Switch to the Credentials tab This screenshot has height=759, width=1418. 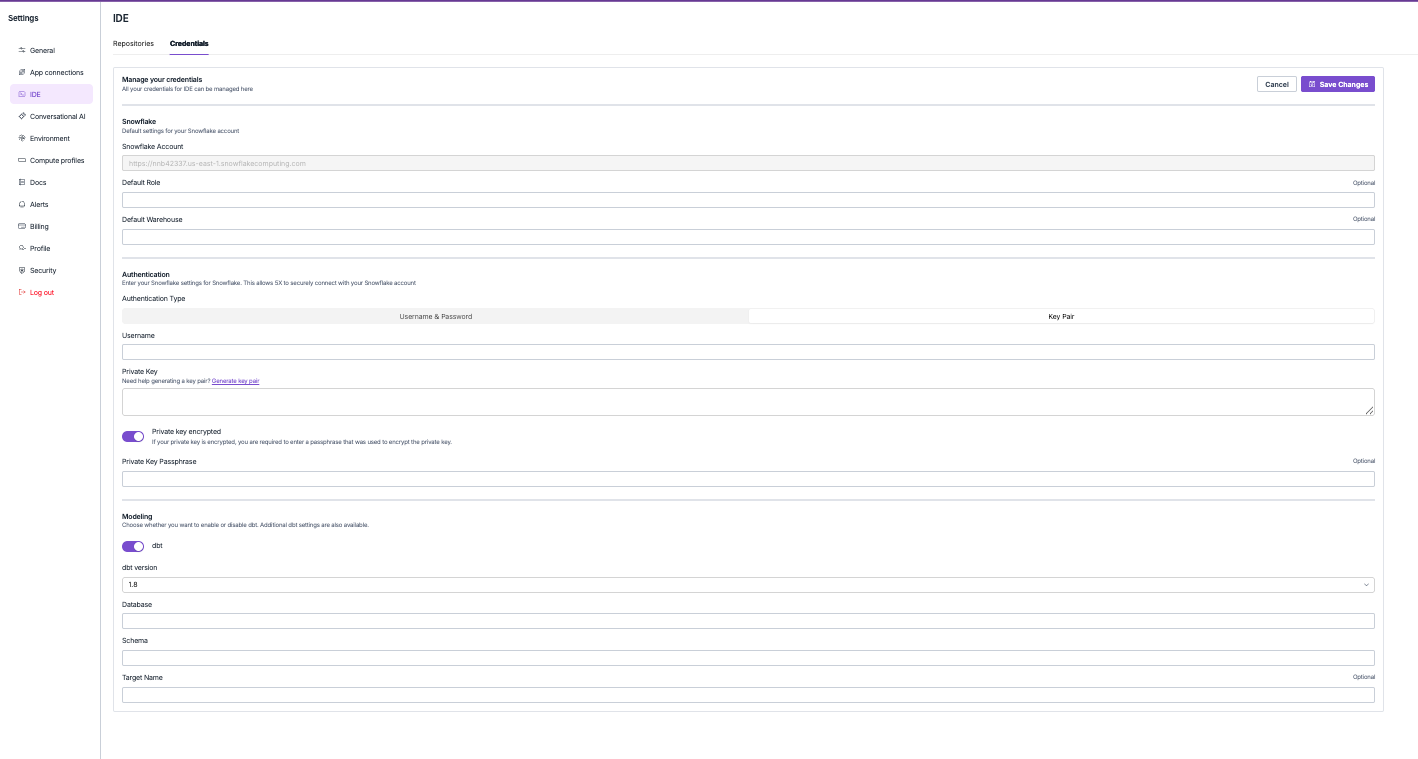(x=189, y=43)
